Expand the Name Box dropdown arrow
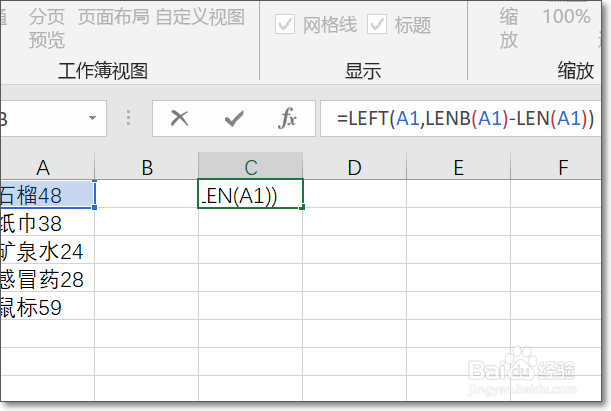This screenshot has width=611, height=411. [x=92, y=119]
